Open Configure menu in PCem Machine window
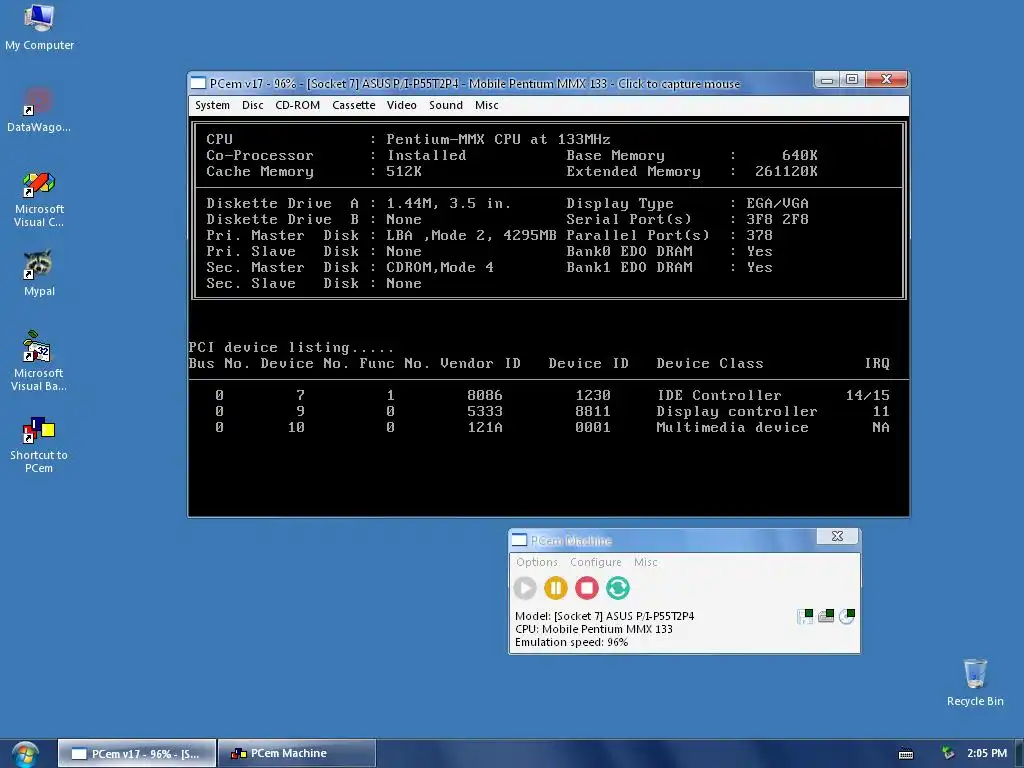Image resolution: width=1024 pixels, height=768 pixels. 596,562
